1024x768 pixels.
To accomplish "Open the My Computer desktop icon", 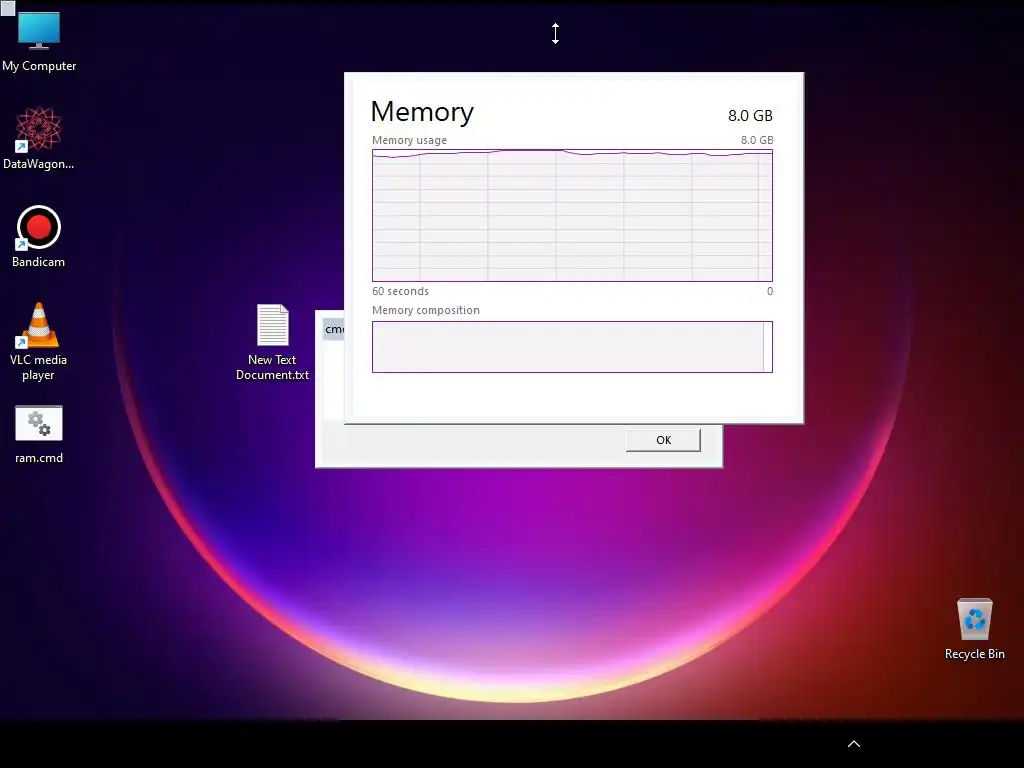I will pos(39,40).
